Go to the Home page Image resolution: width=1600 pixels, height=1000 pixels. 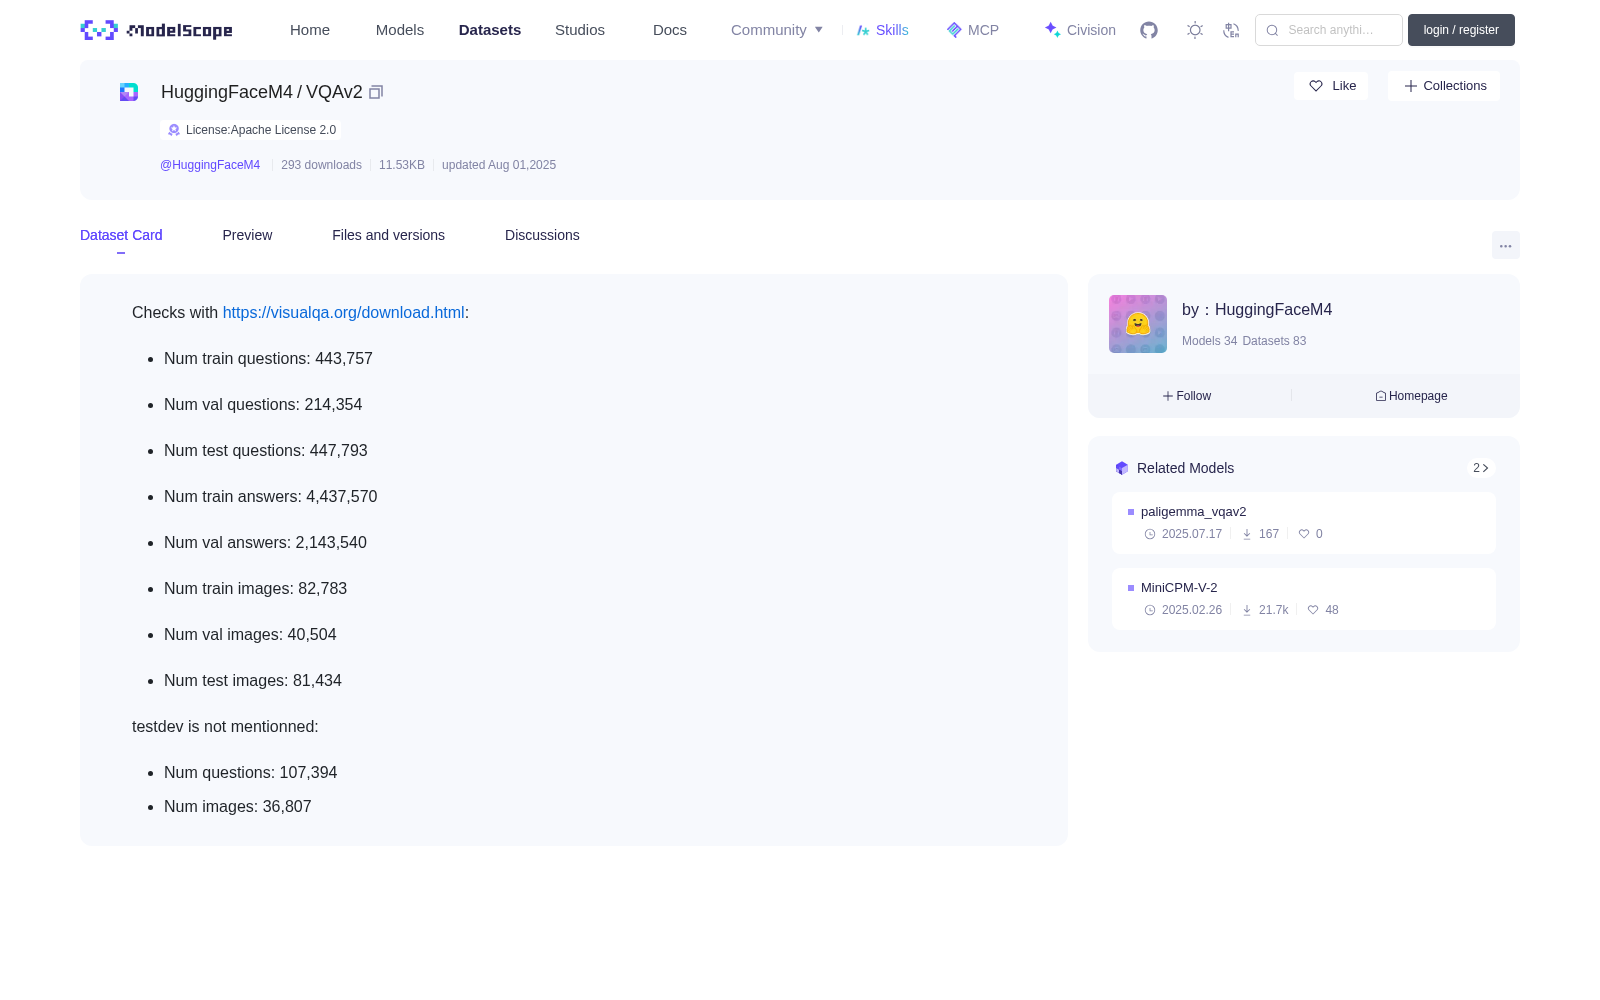310,30
